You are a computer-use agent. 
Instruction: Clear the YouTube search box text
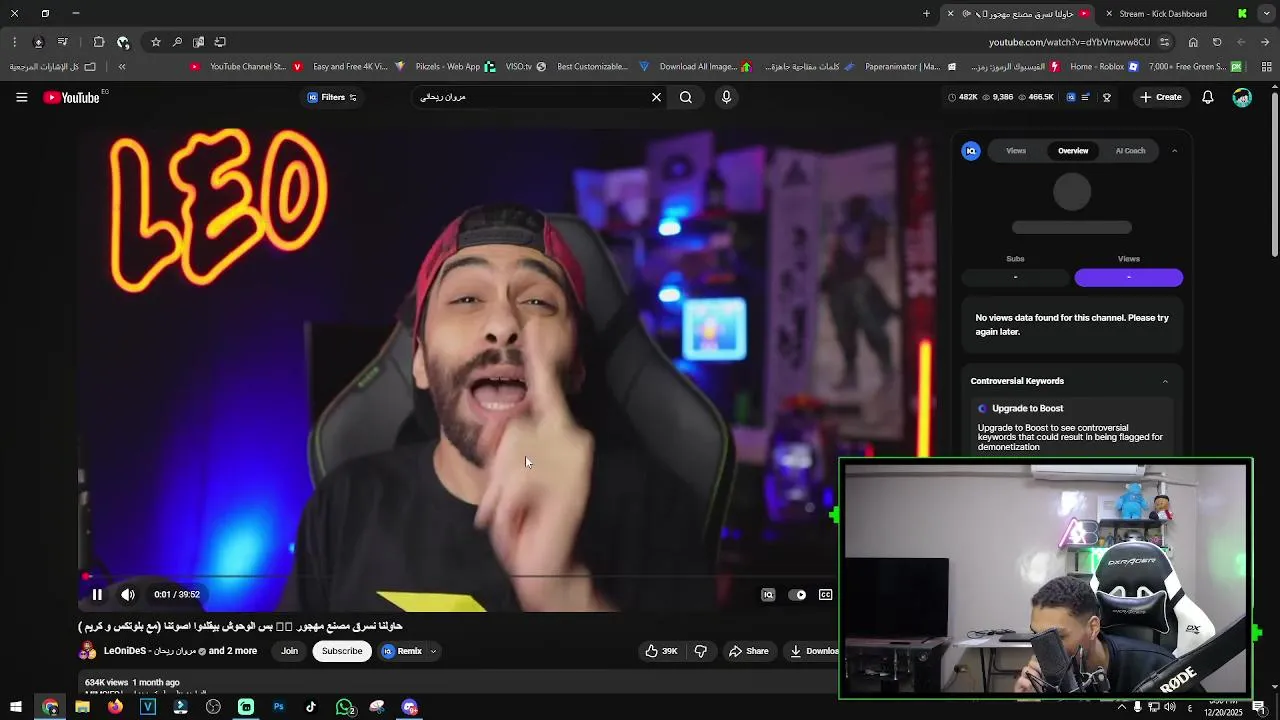click(656, 97)
